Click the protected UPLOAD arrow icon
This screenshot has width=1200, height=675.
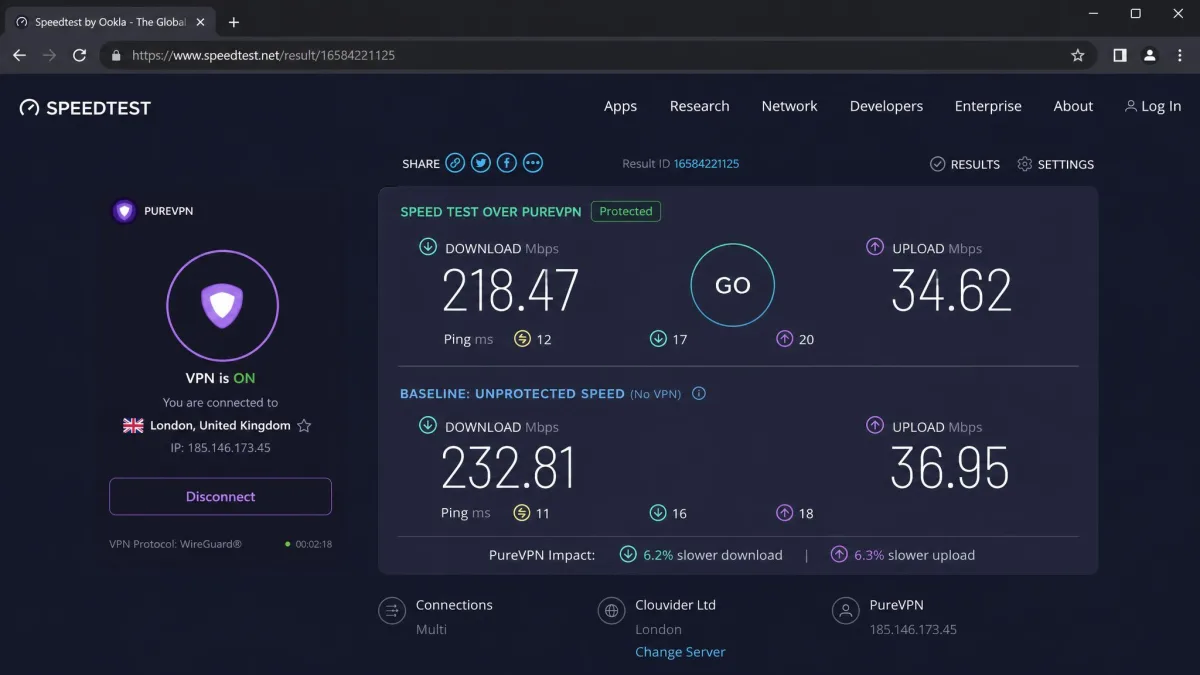click(875, 247)
